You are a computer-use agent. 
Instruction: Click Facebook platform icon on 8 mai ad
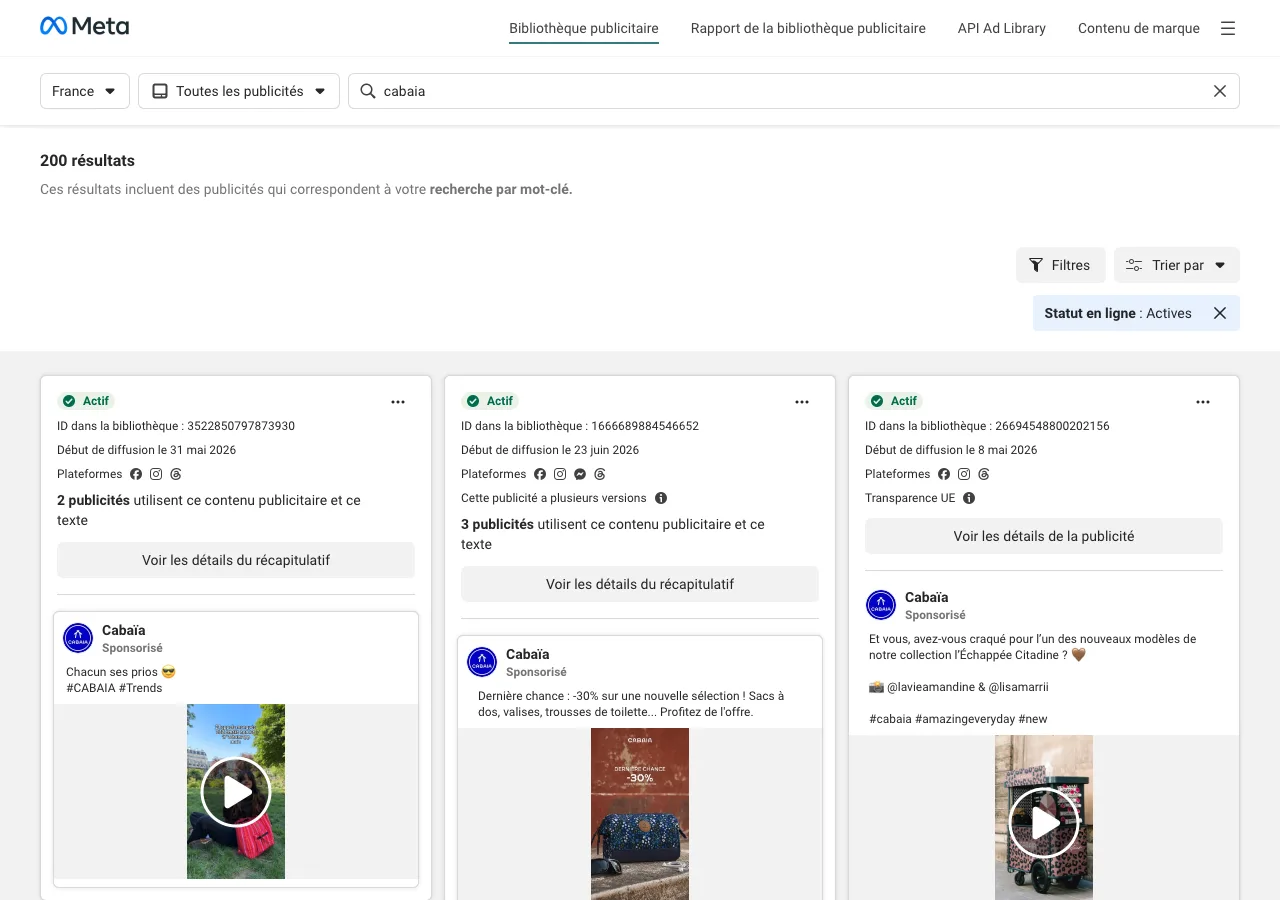[944, 474]
